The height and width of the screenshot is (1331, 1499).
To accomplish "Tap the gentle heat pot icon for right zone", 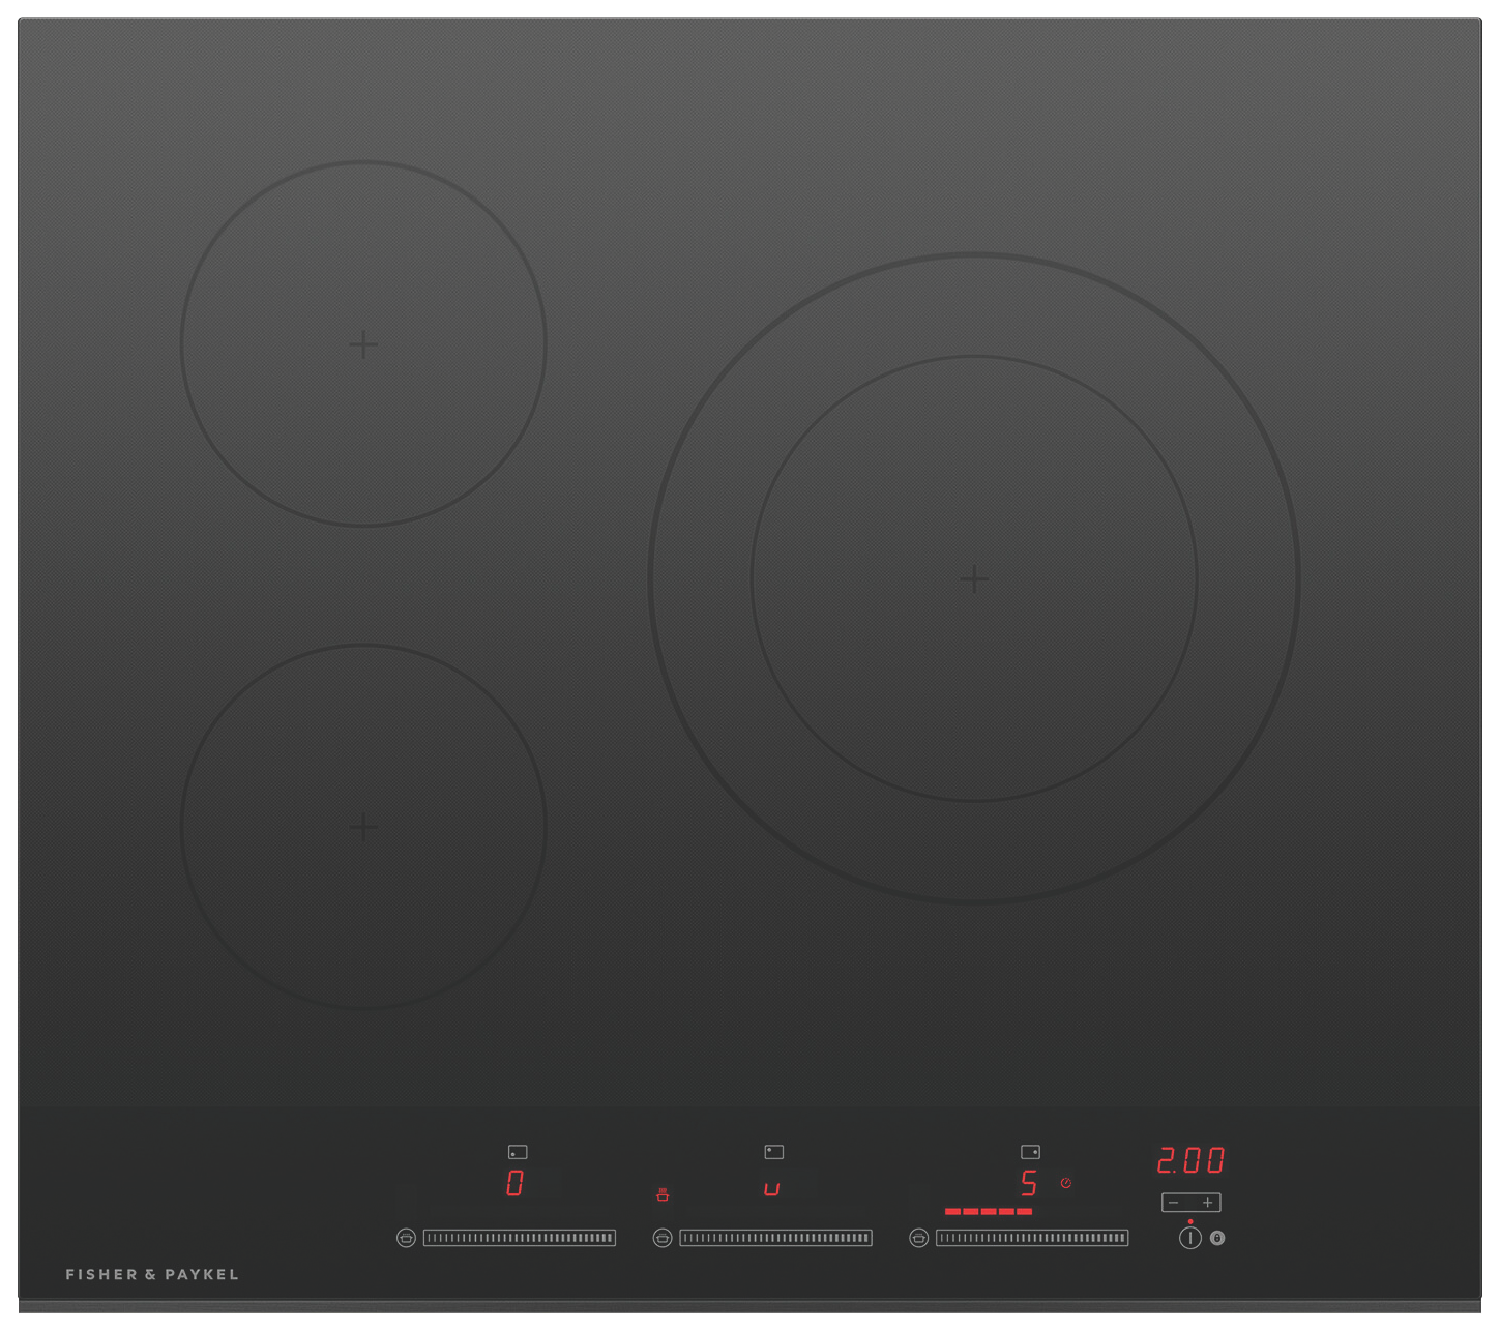I will pos(919,1238).
